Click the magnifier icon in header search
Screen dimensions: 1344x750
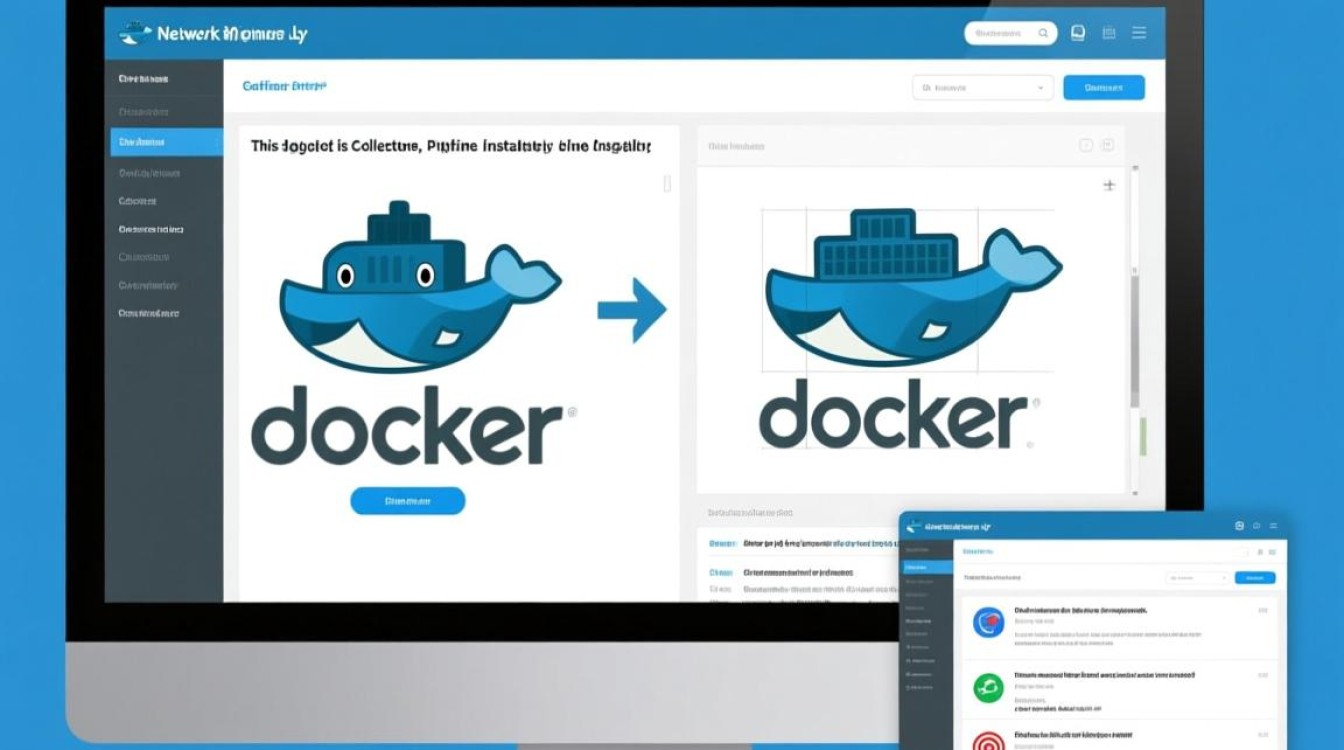coord(1043,34)
